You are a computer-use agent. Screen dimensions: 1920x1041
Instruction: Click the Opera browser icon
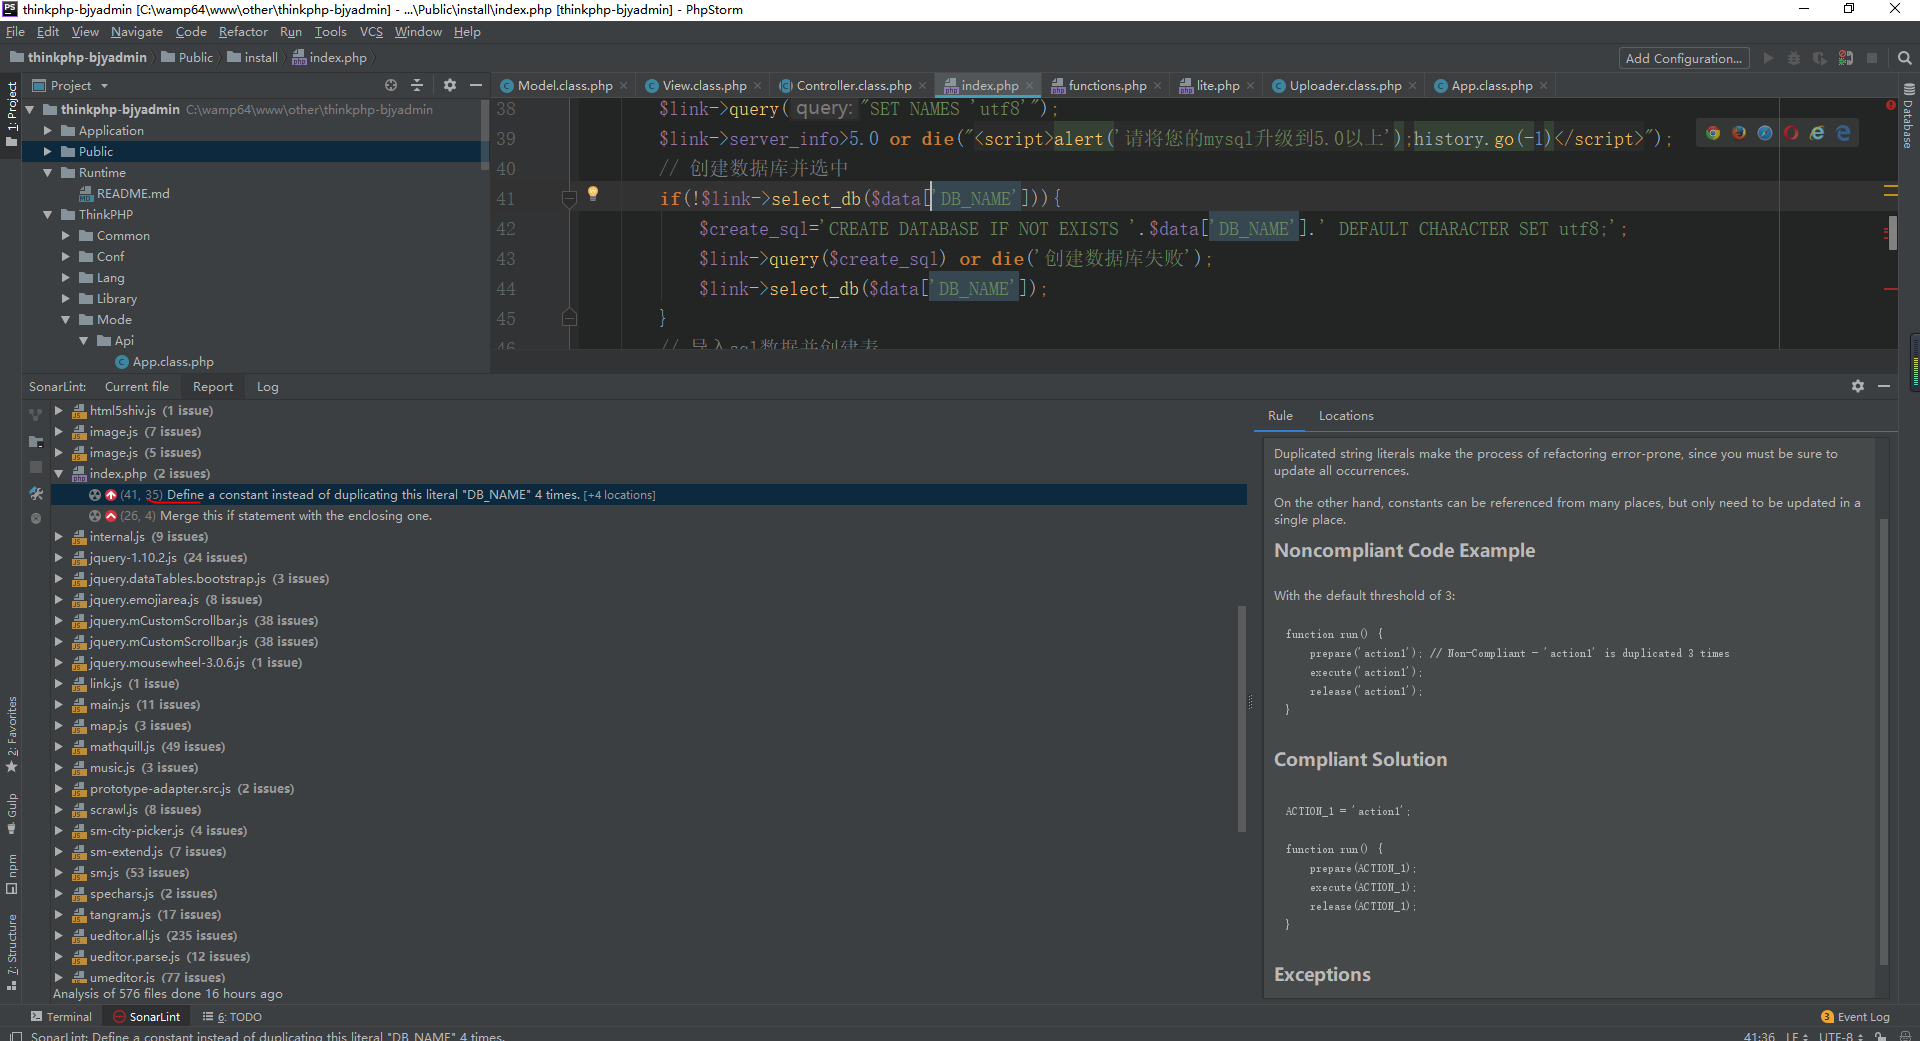(x=1791, y=133)
